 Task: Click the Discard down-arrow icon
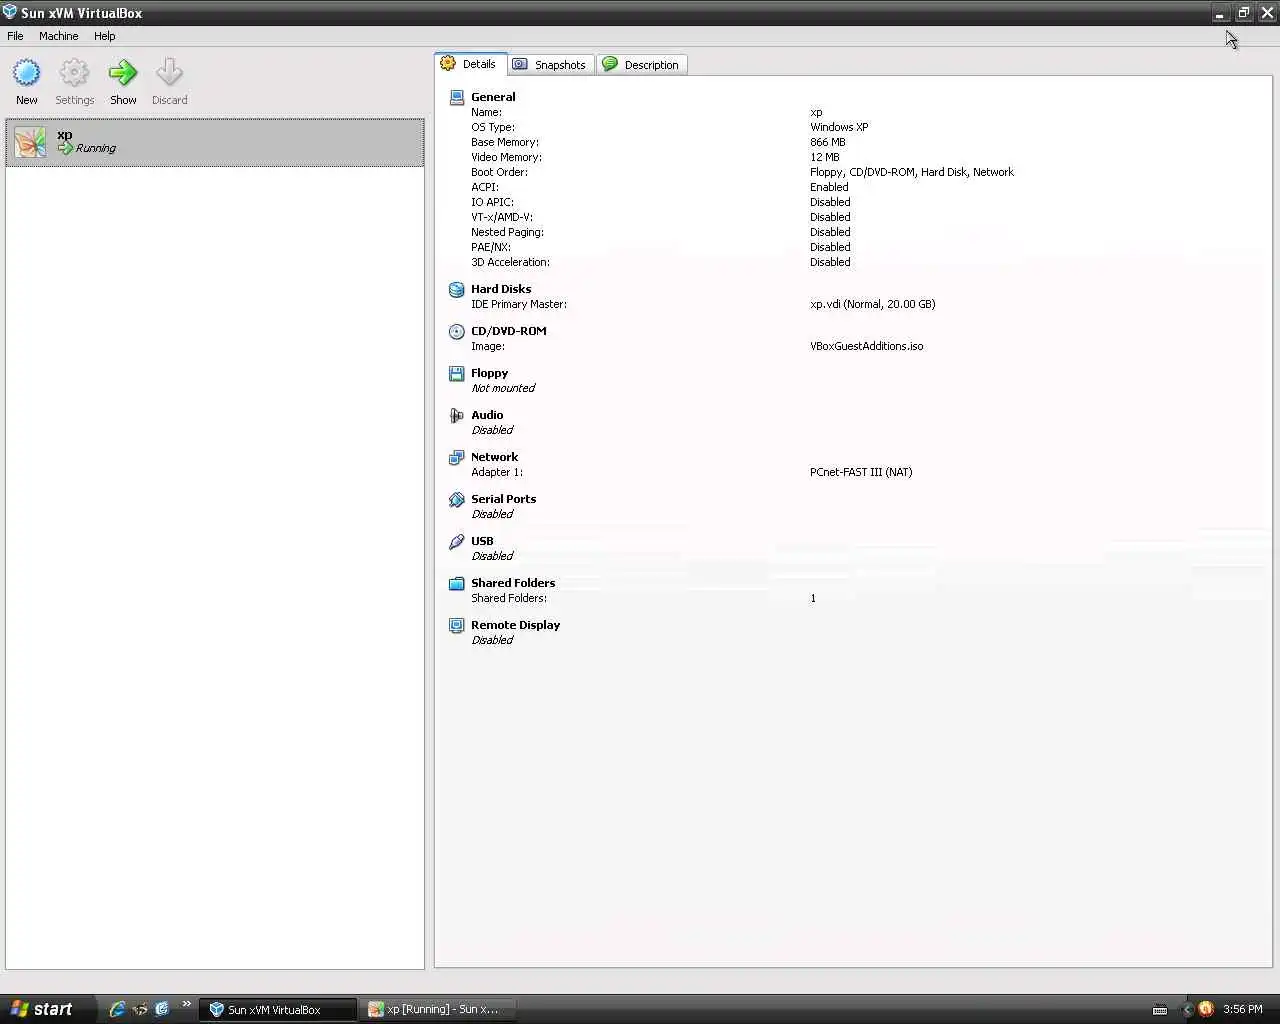[x=169, y=72]
